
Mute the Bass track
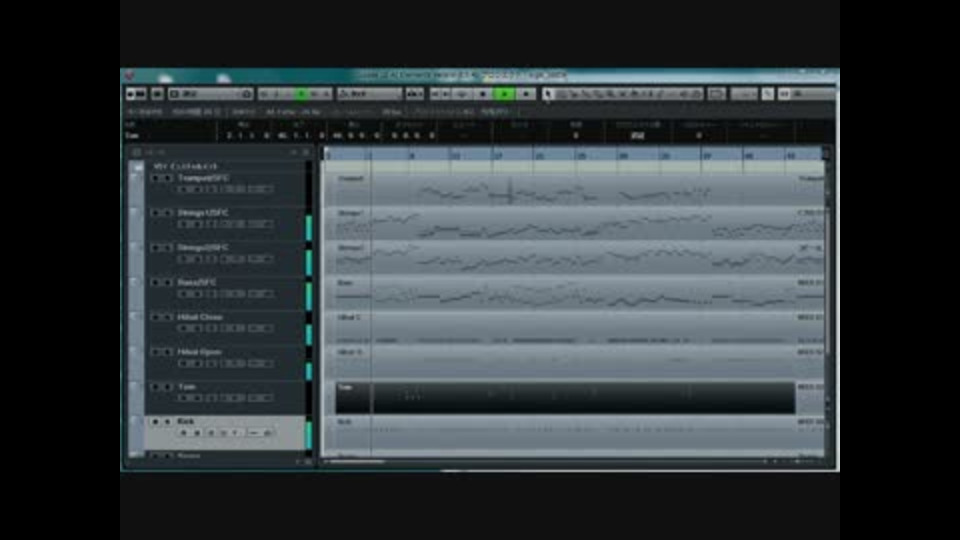155,282
